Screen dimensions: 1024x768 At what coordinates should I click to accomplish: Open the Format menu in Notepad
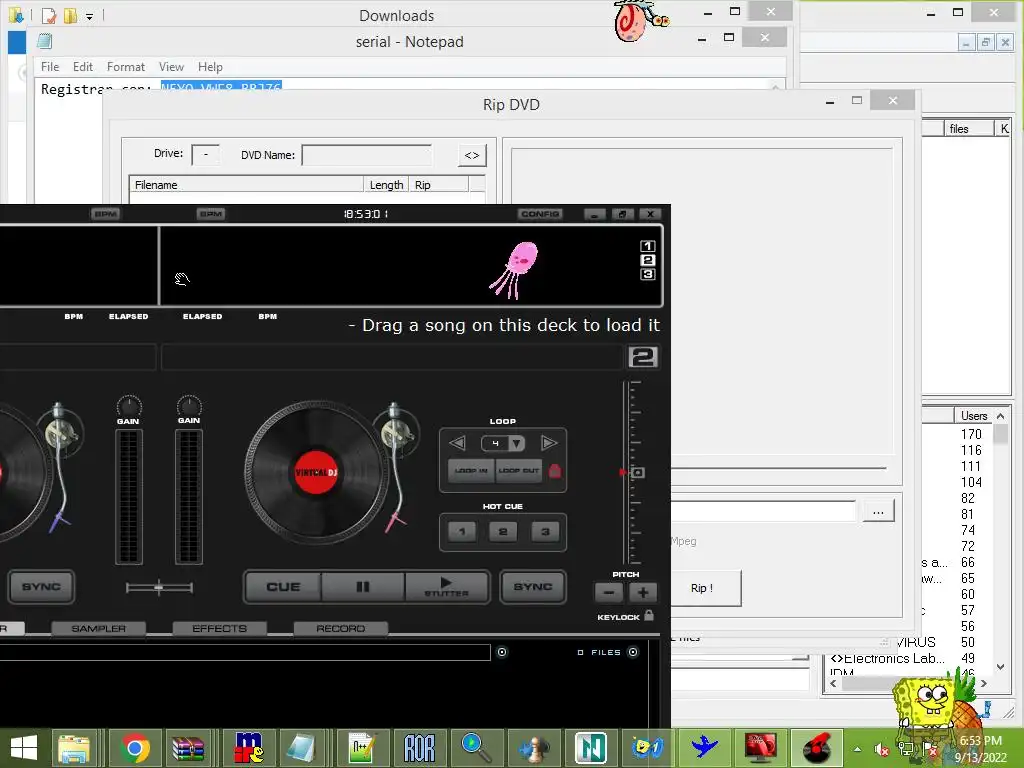(x=125, y=67)
